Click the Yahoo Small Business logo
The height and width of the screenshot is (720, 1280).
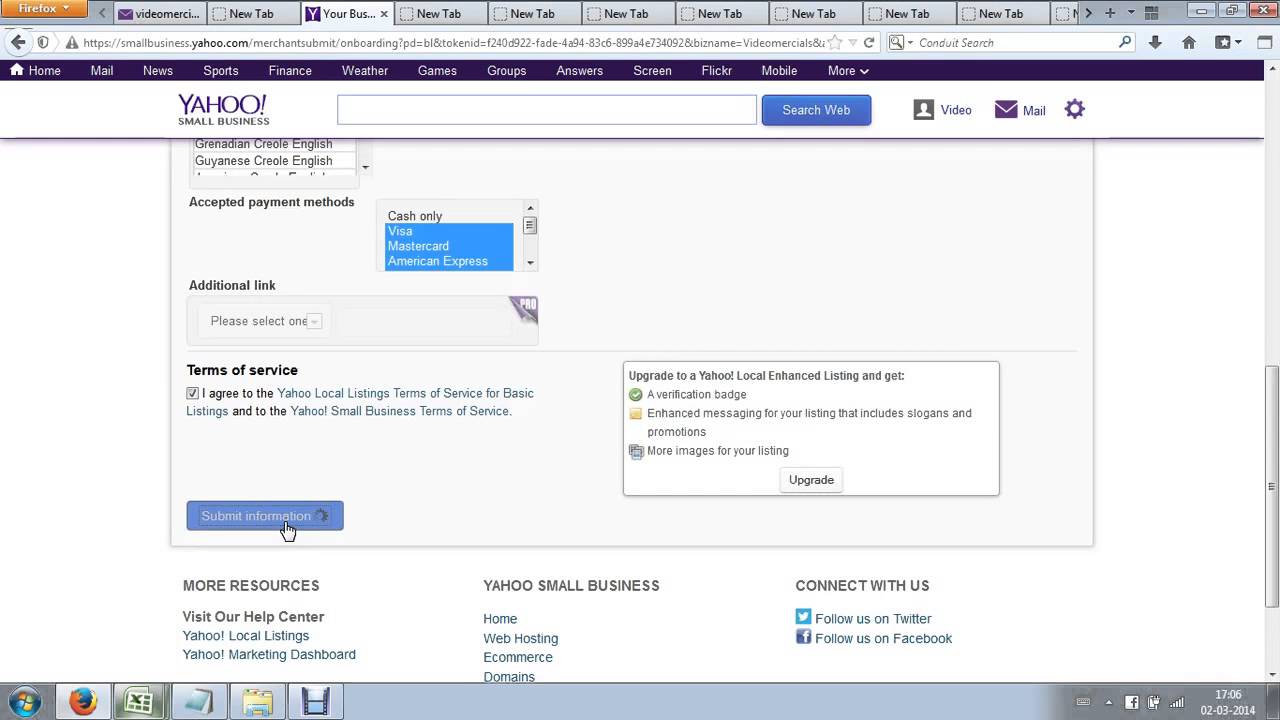point(223,110)
